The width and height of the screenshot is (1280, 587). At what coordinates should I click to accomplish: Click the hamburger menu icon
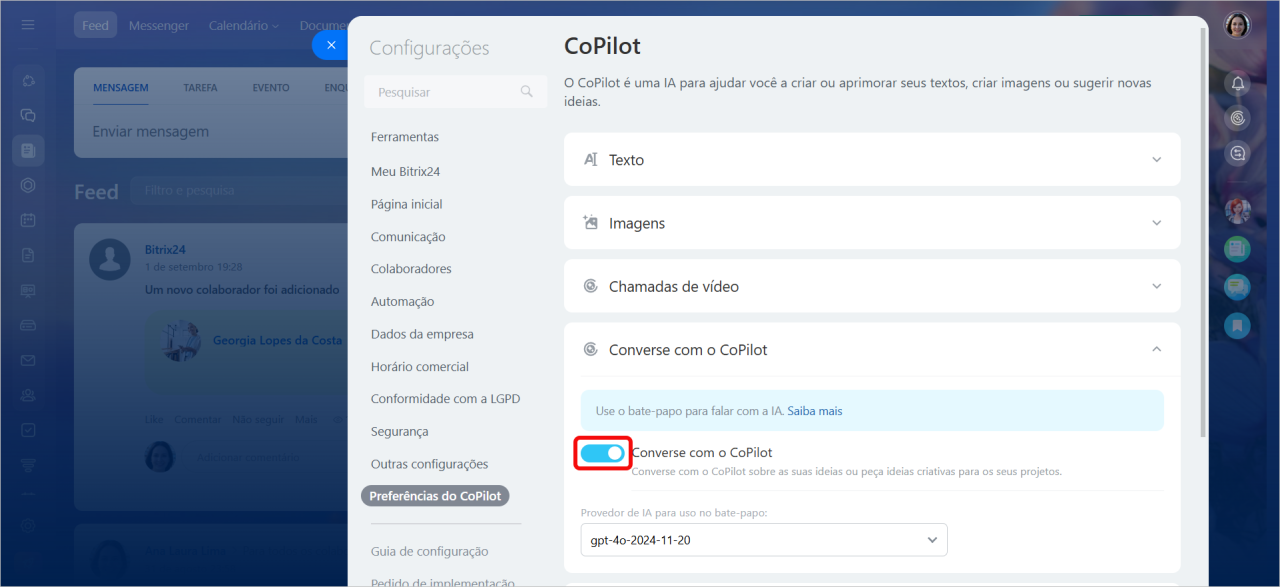28,25
